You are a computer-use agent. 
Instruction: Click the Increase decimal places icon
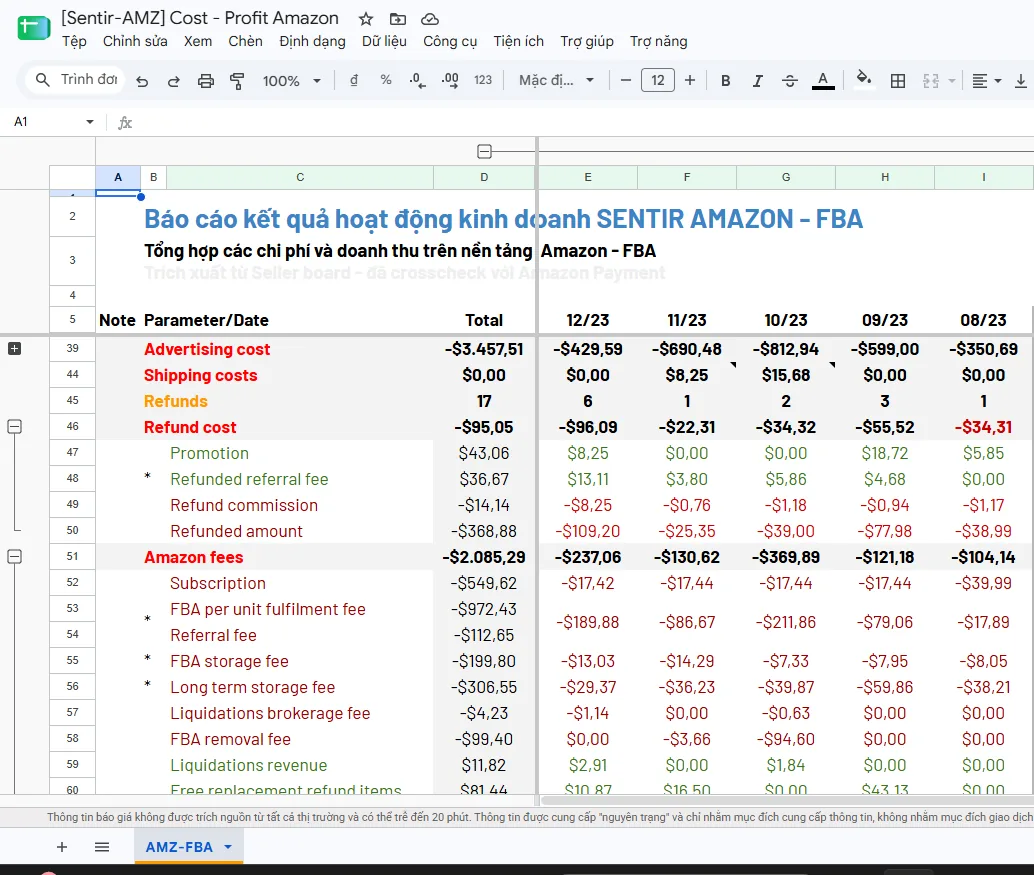(x=450, y=80)
